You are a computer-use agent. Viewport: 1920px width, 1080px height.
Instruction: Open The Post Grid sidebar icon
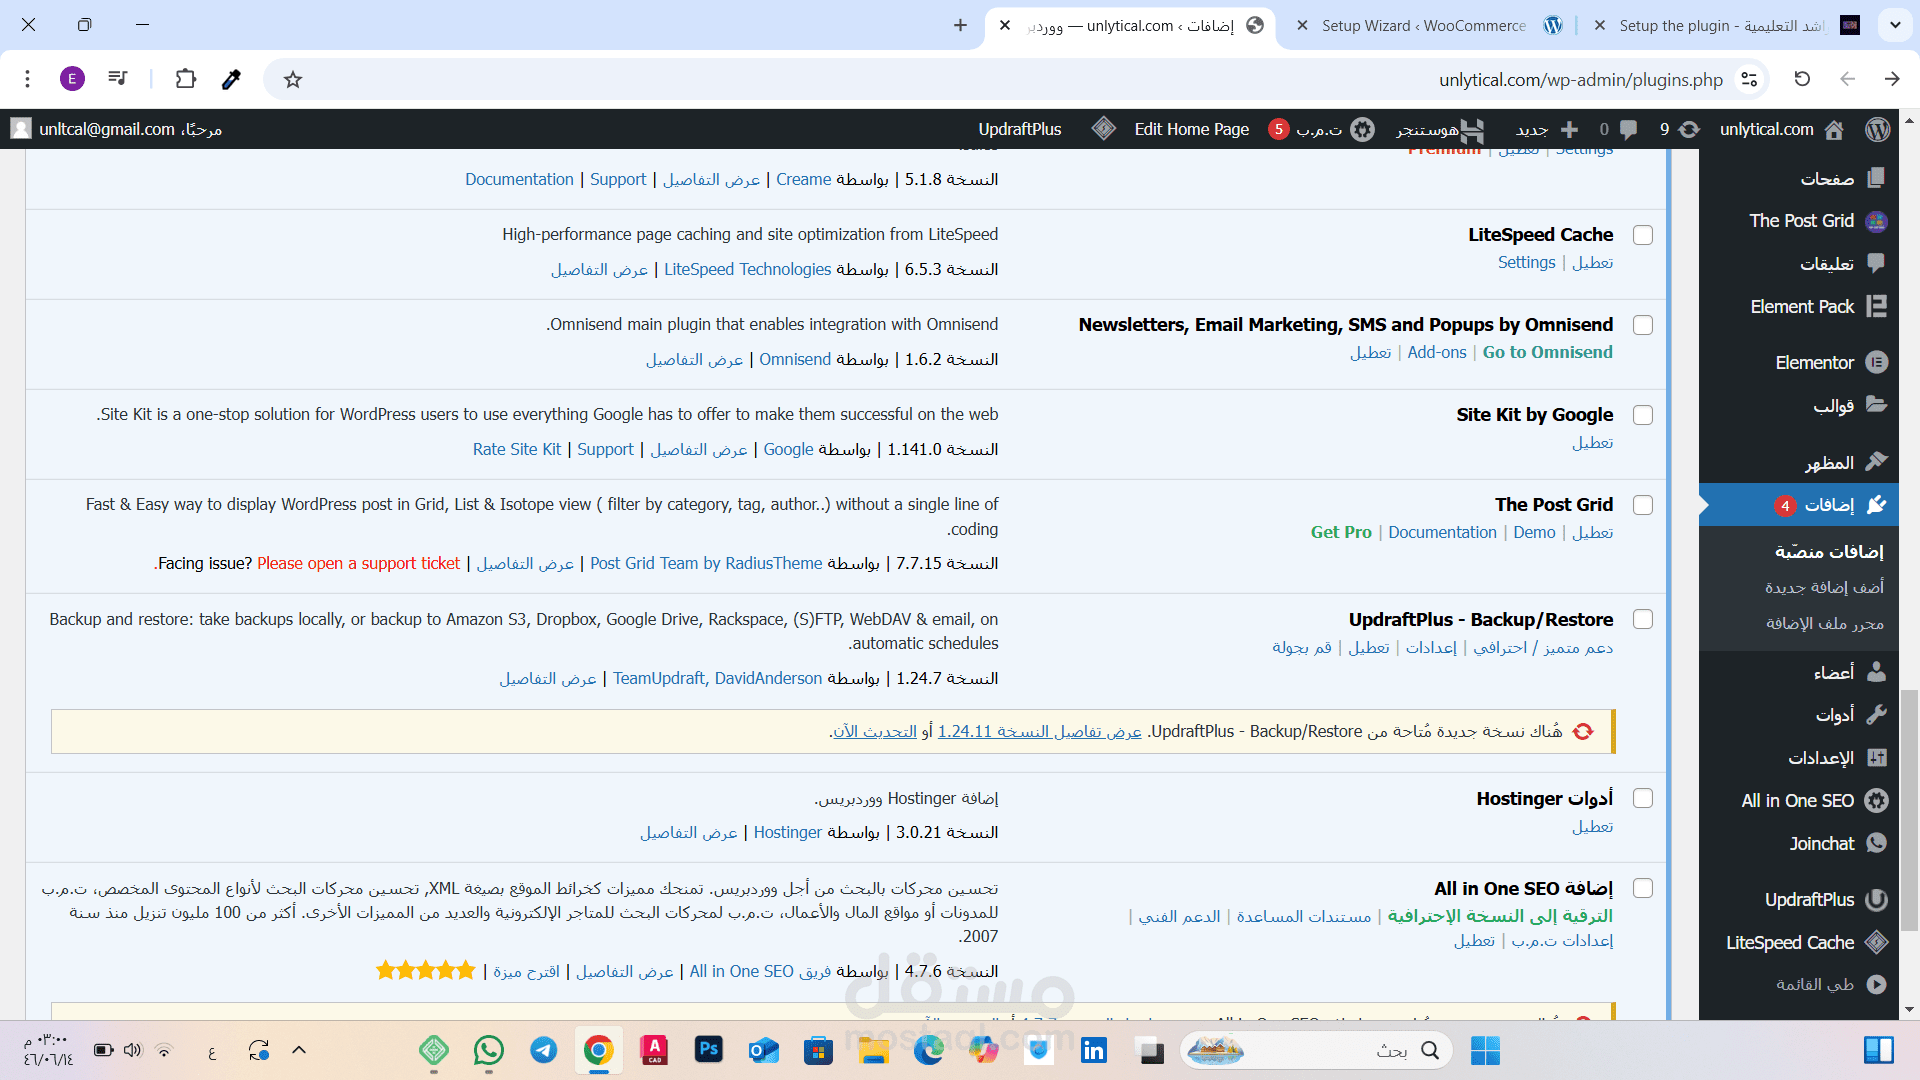coord(1877,221)
